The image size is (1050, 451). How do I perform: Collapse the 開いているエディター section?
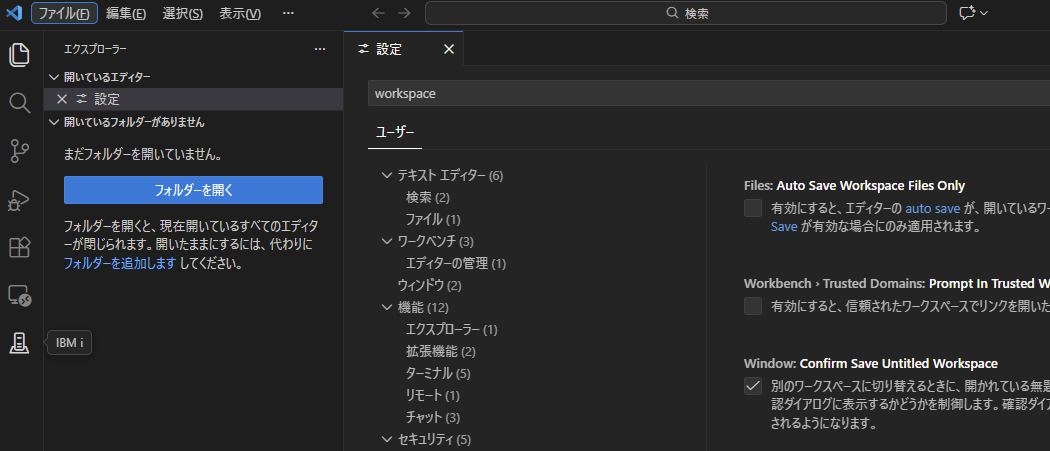[x=194, y=77]
